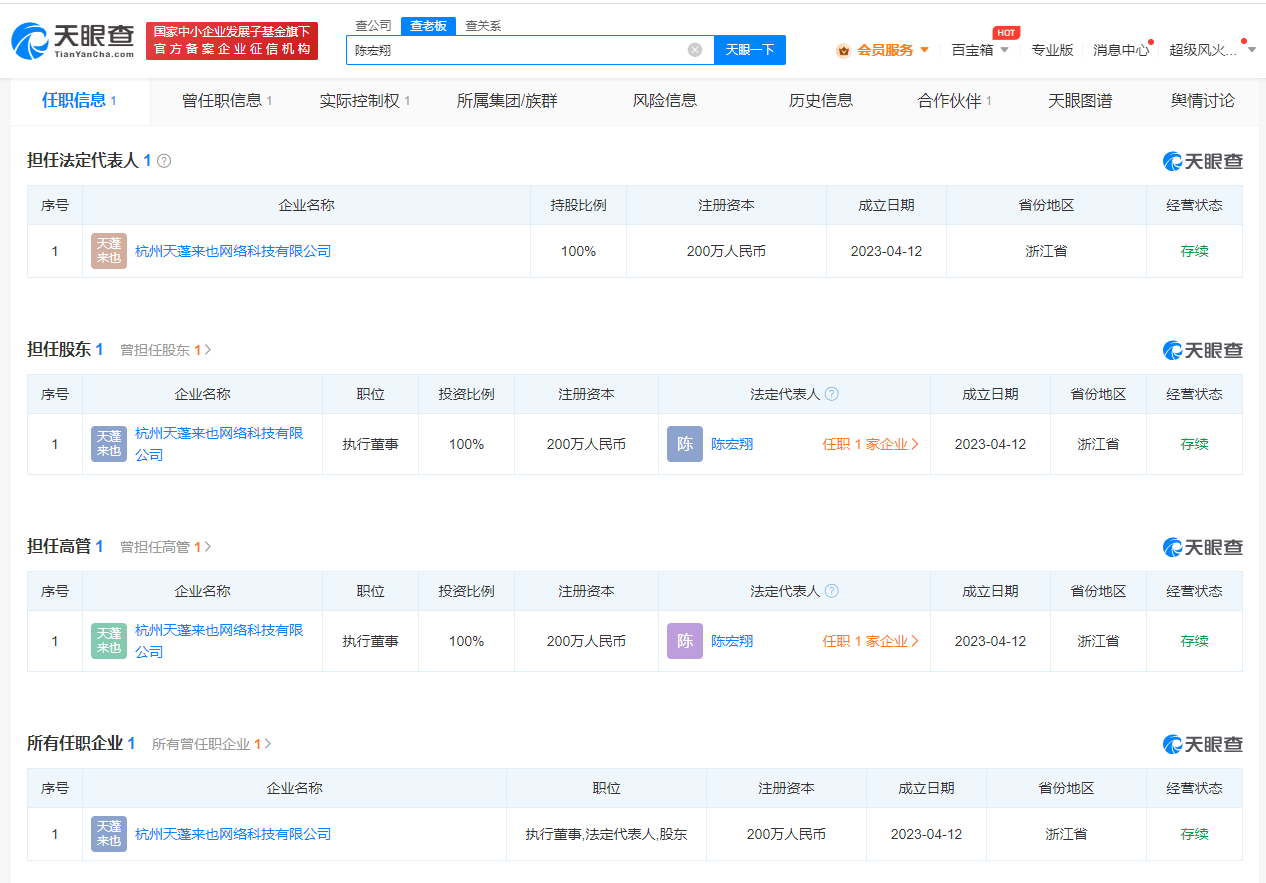The height and width of the screenshot is (883, 1266).
Task: Open the 风险信息 tab
Action: pyautogui.click(x=665, y=101)
